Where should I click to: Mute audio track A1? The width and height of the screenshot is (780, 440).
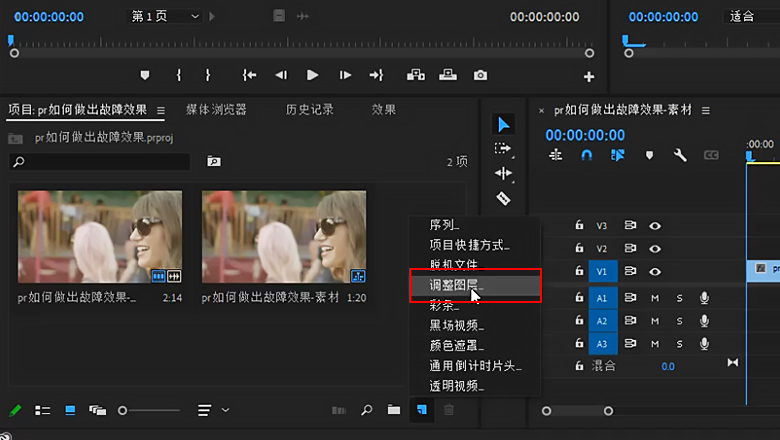click(x=655, y=298)
